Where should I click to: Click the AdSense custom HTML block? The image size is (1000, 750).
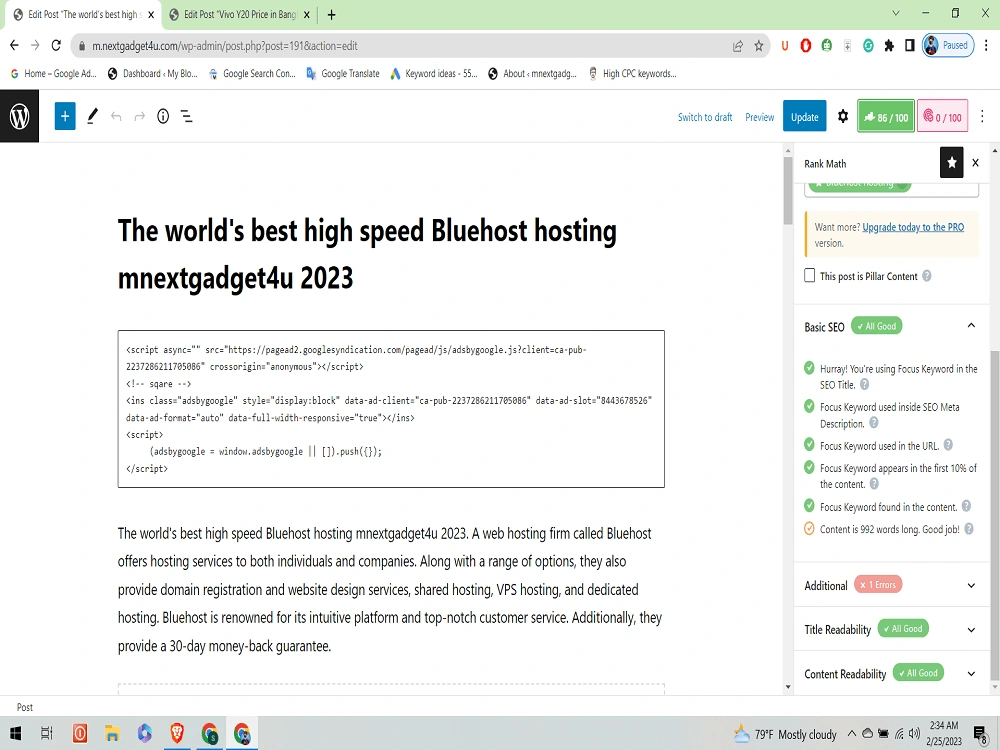pos(391,409)
